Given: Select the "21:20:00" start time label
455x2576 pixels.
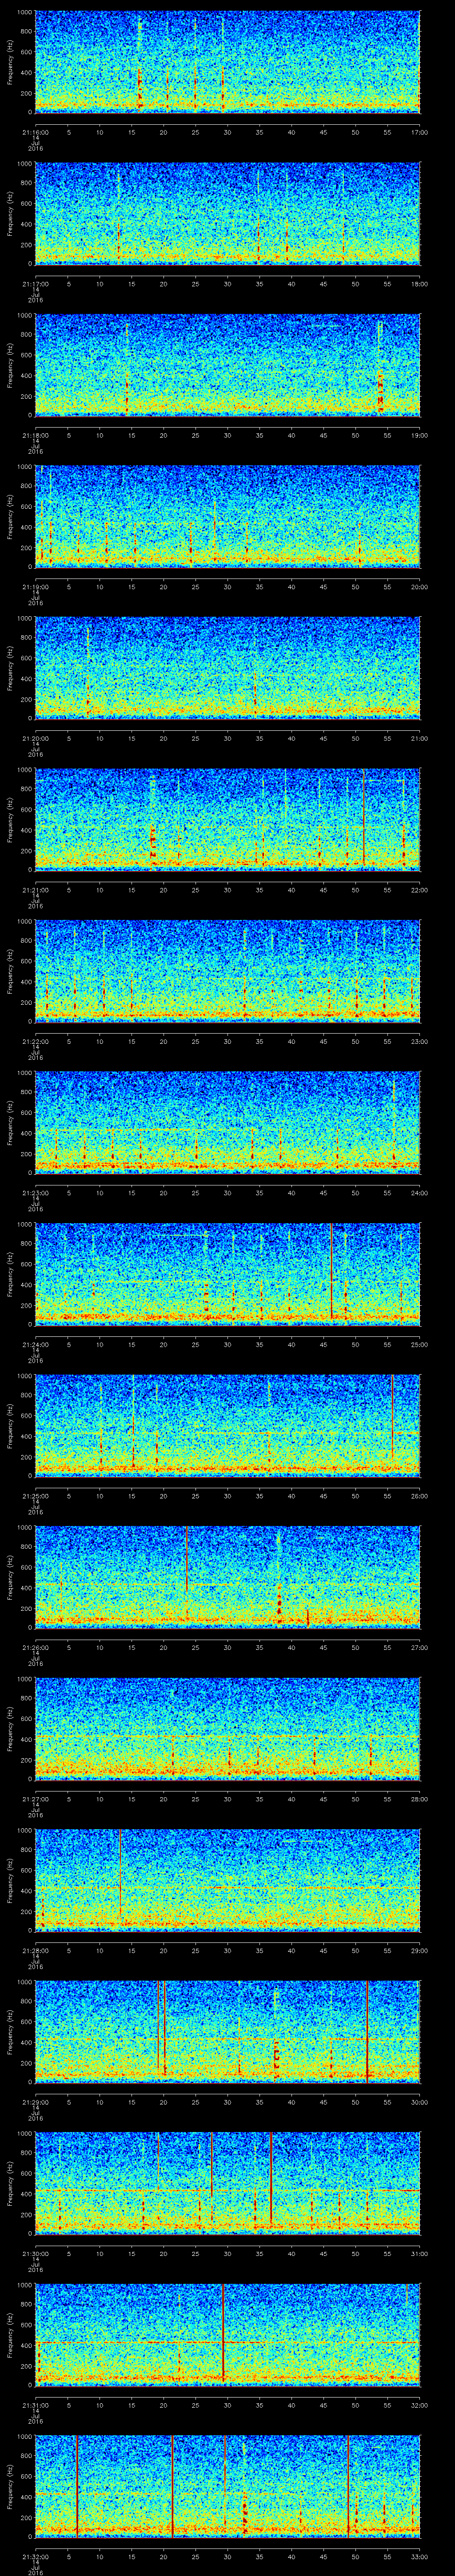Looking at the screenshot, I should click(x=35, y=738).
